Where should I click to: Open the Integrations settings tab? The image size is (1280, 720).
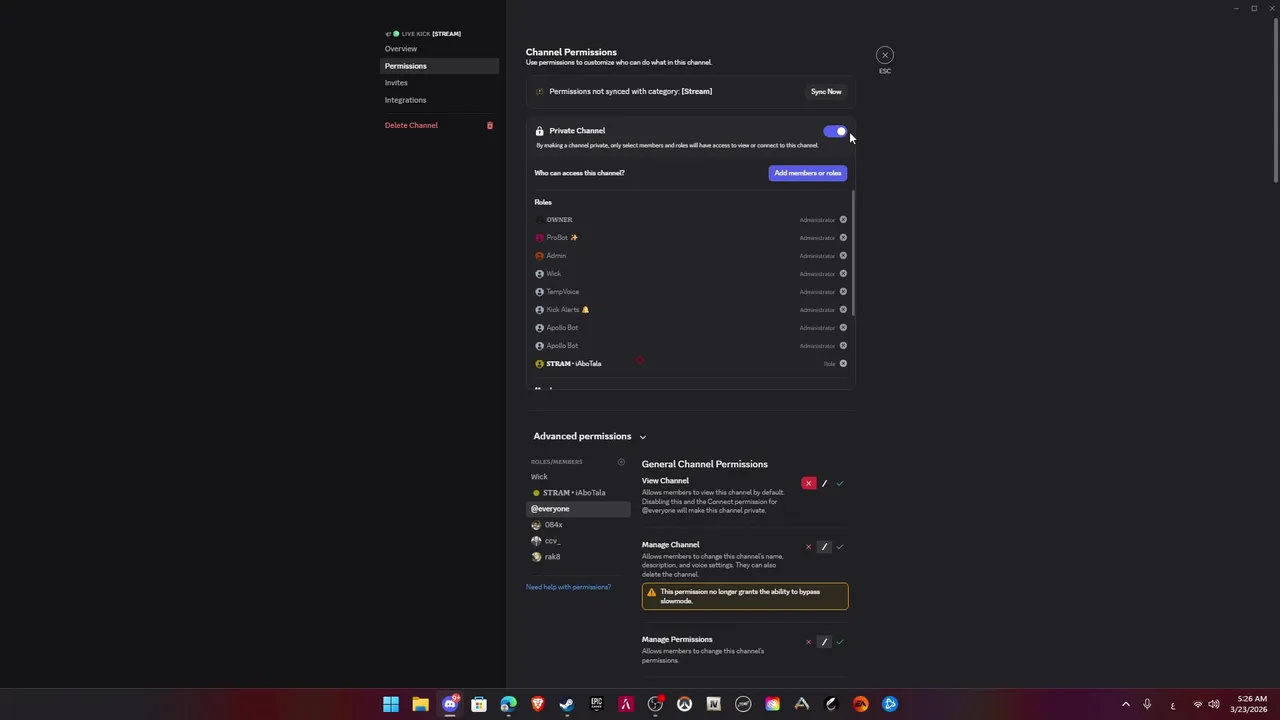[440, 100]
